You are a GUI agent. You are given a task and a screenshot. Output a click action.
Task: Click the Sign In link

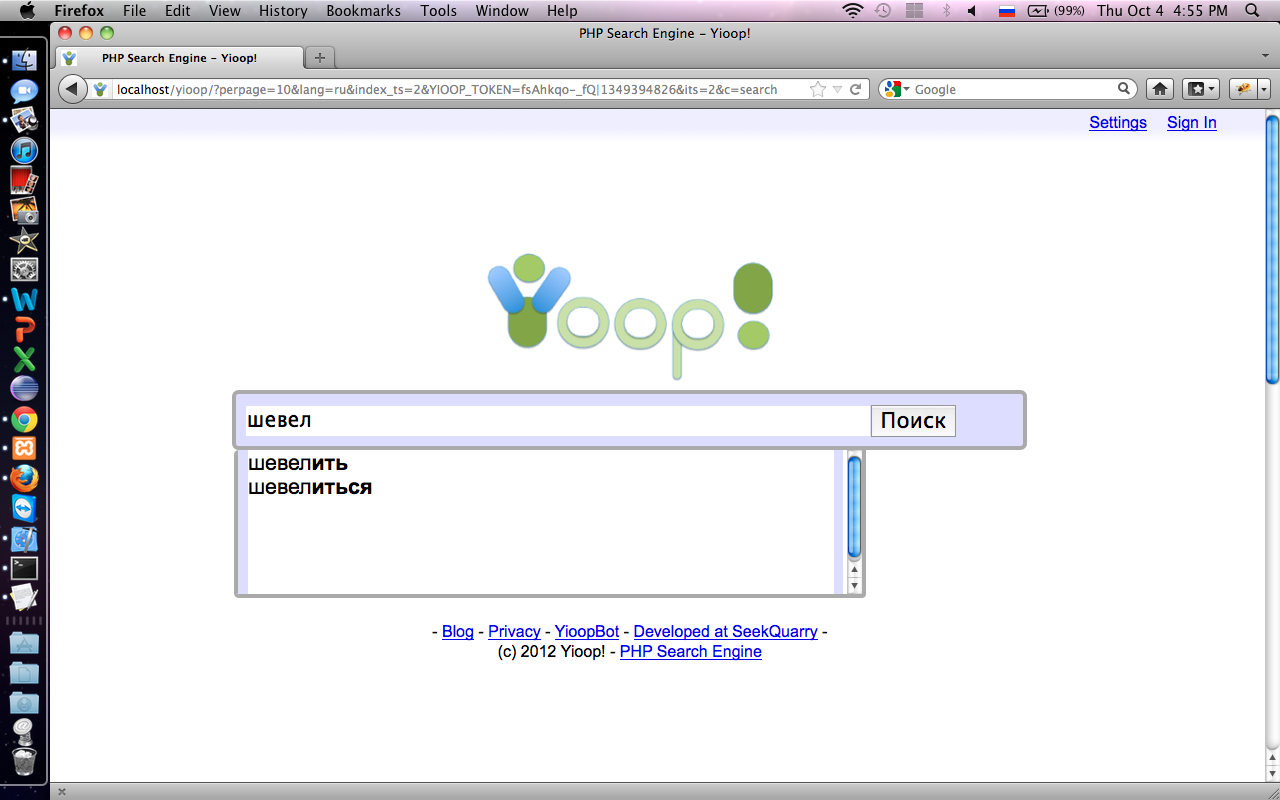coord(1192,123)
